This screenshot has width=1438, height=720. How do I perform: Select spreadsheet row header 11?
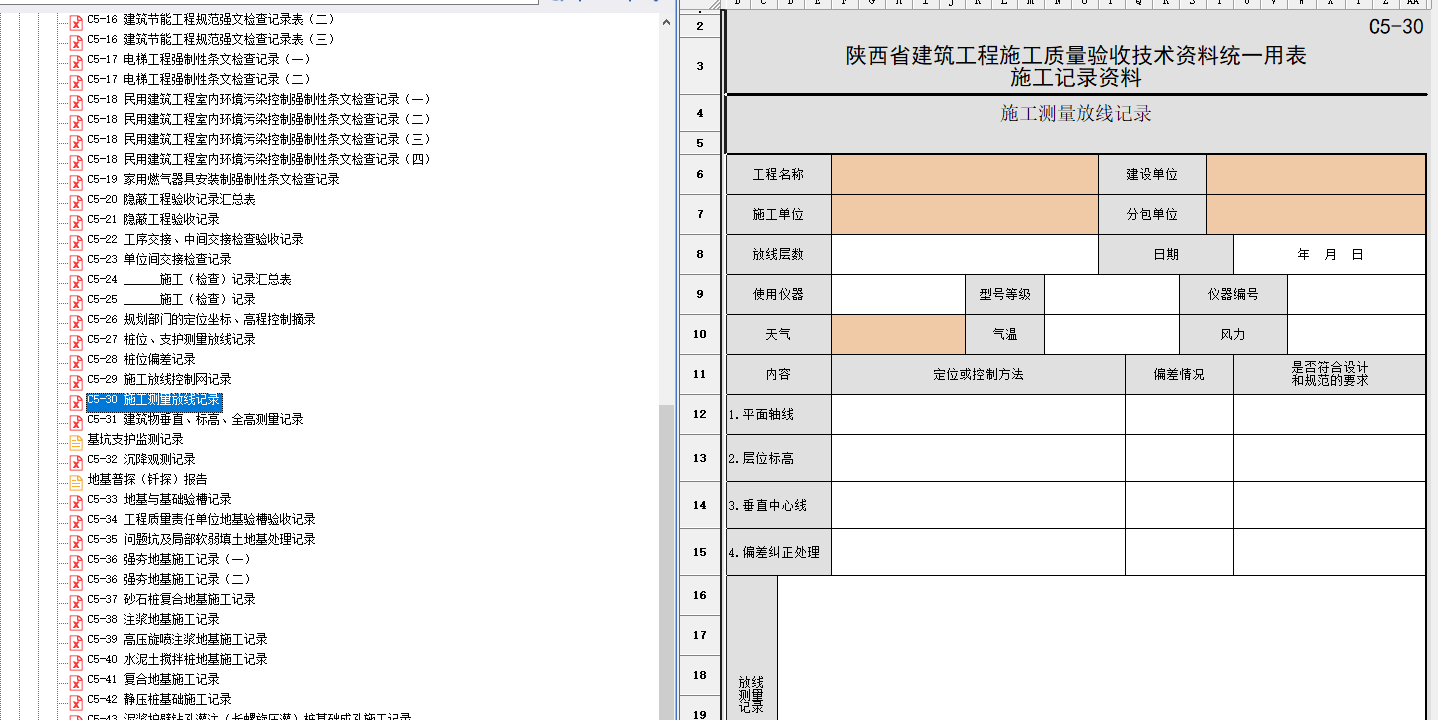(700, 374)
